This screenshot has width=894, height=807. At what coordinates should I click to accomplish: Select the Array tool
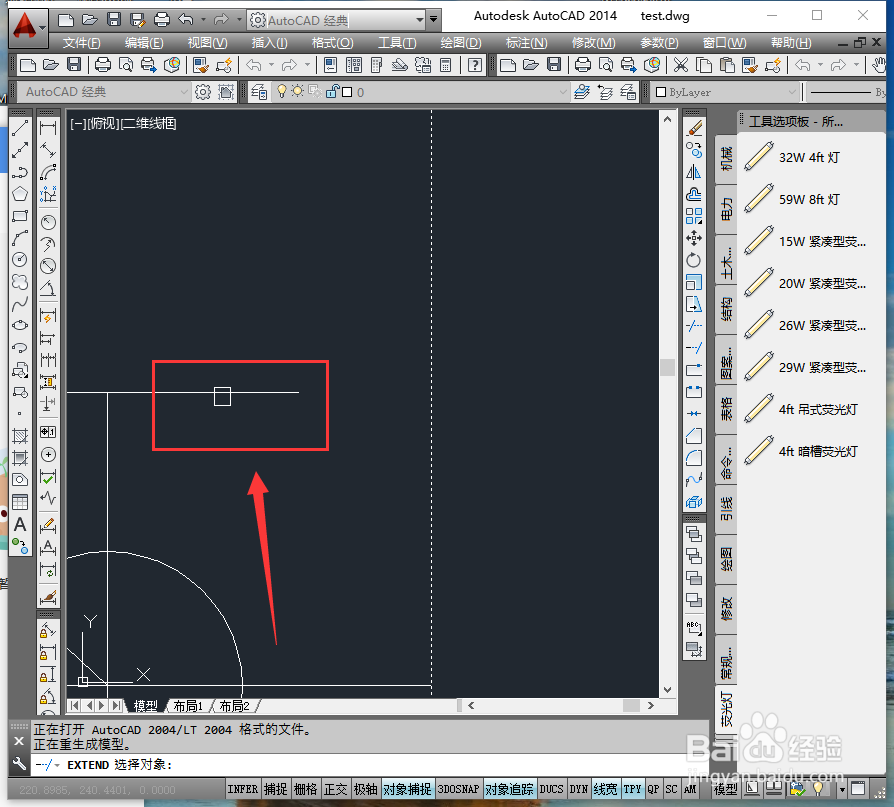(x=694, y=216)
